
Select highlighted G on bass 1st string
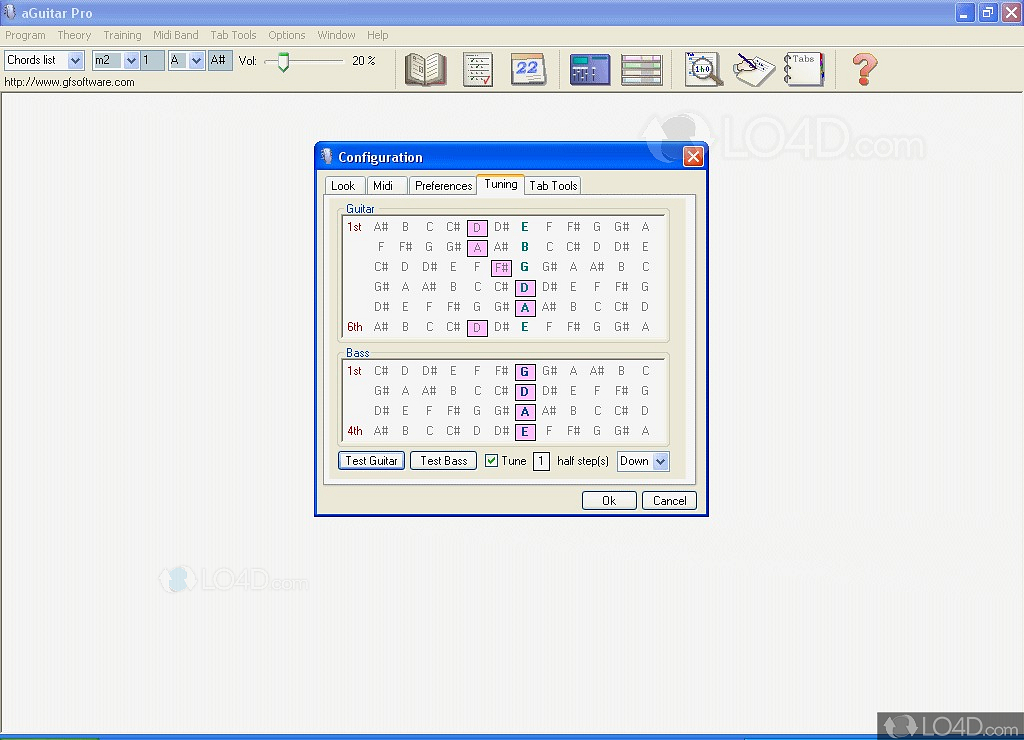525,372
